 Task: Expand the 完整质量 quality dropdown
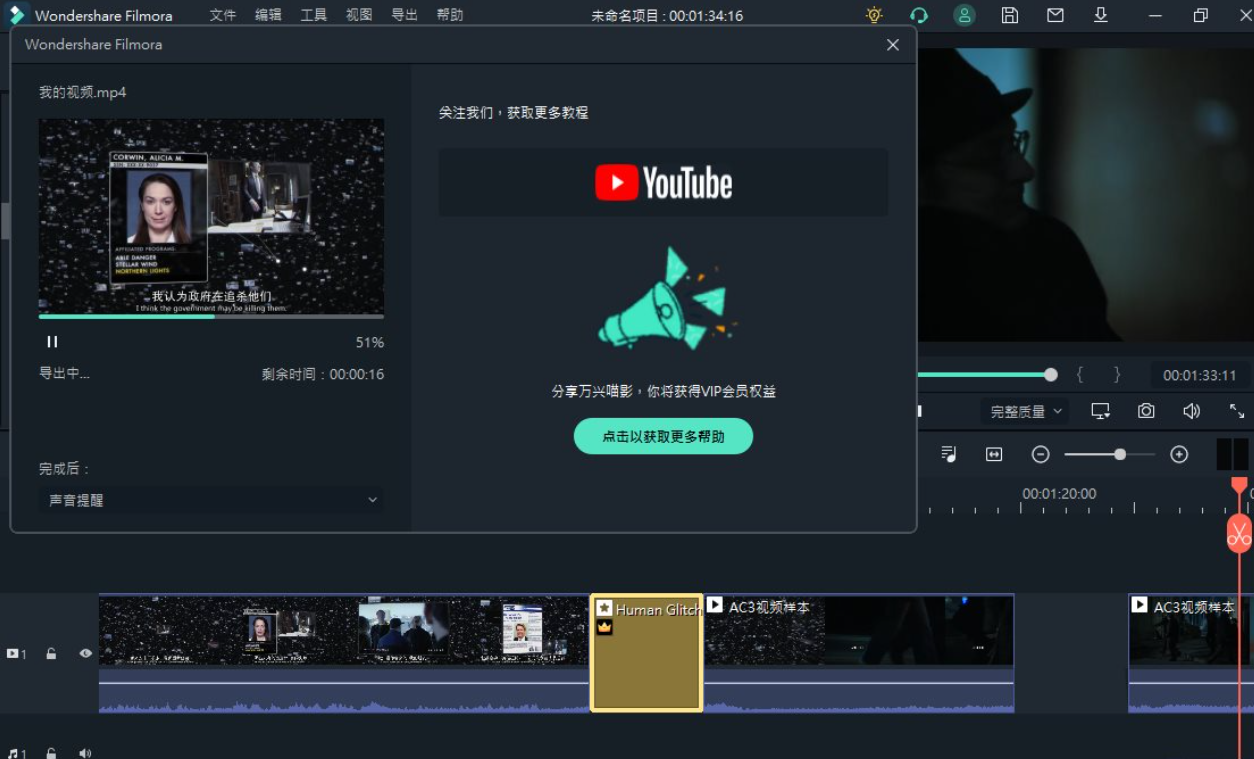tap(1026, 411)
